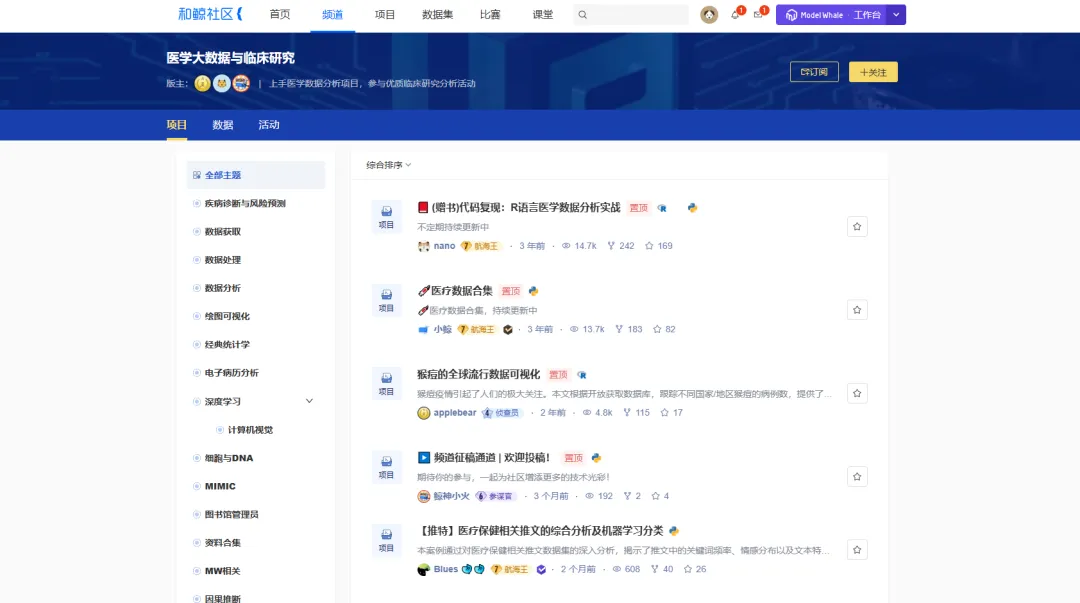Open 比赛 in the top navigation
The image size is (1080, 603).
tap(490, 15)
